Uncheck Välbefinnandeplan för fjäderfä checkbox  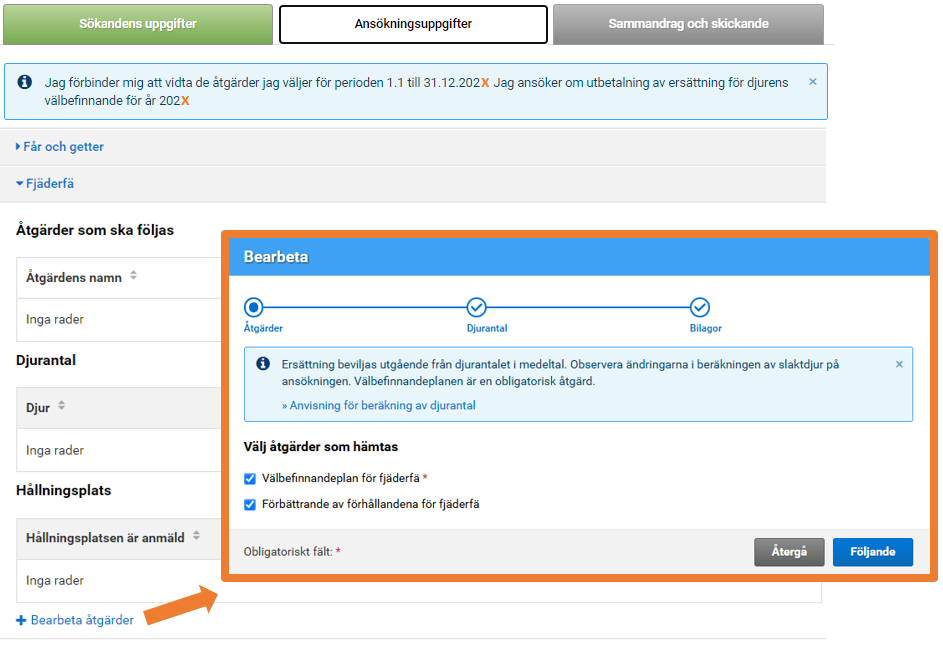coord(250,479)
